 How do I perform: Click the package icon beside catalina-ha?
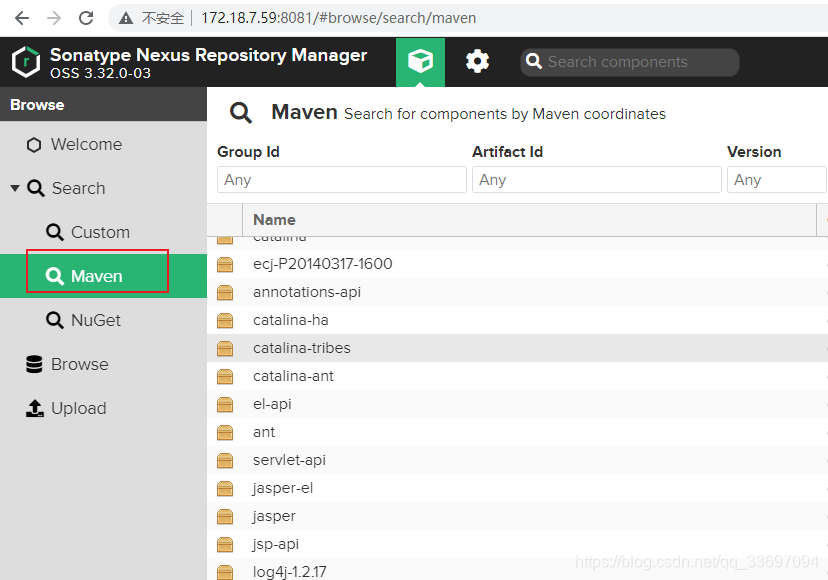coord(225,320)
